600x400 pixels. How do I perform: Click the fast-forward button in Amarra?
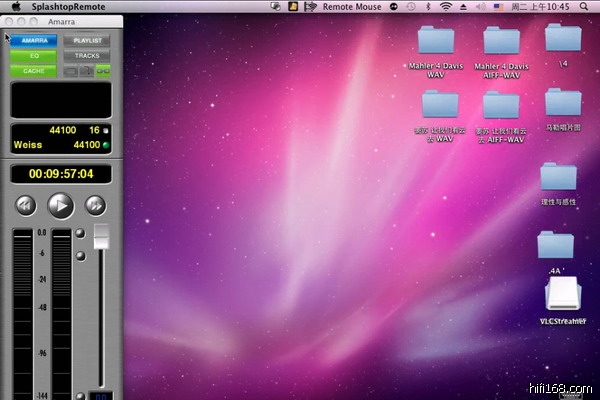pyautogui.click(x=96, y=205)
